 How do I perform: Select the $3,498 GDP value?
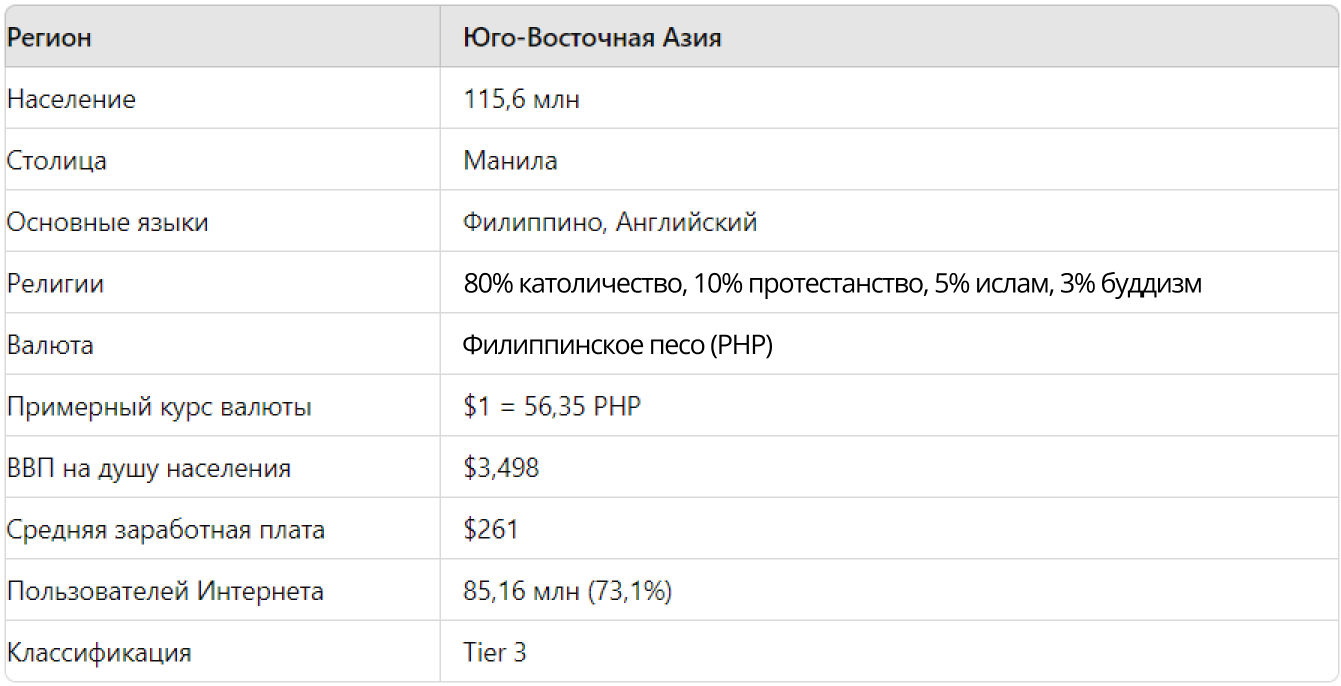pyautogui.click(x=501, y=469)
